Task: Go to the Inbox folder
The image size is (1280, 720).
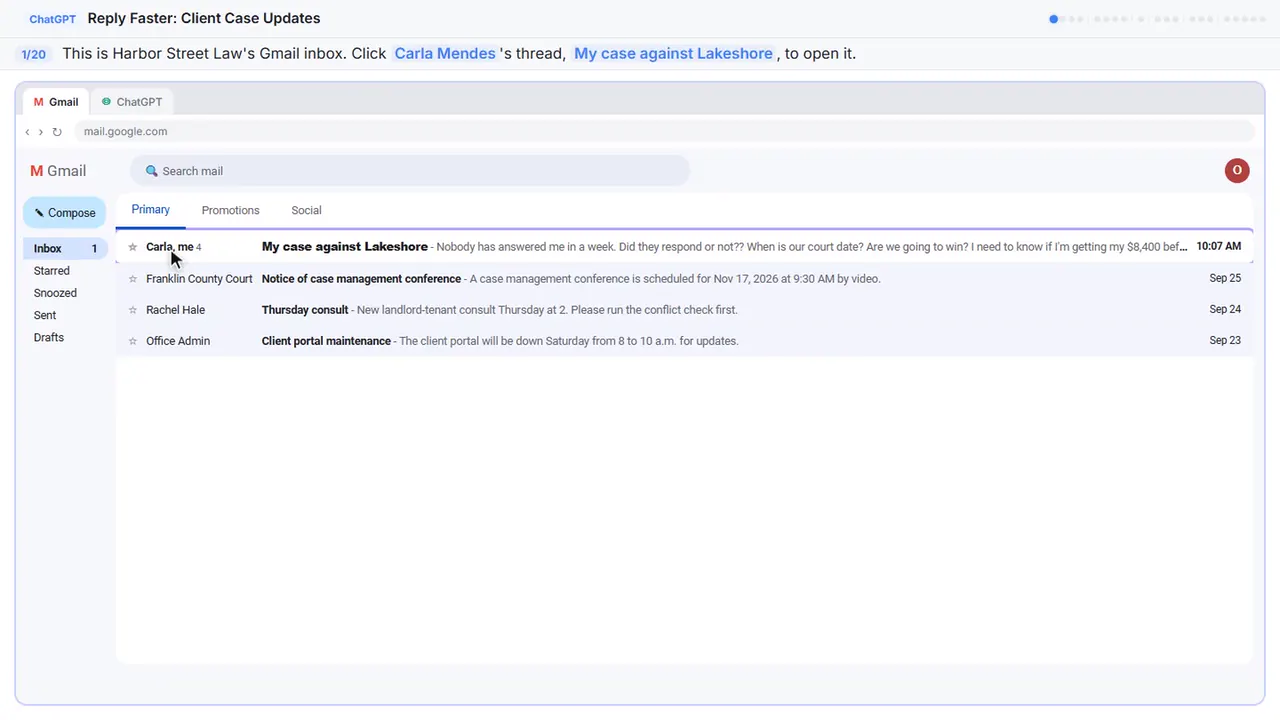Action: 65,249
